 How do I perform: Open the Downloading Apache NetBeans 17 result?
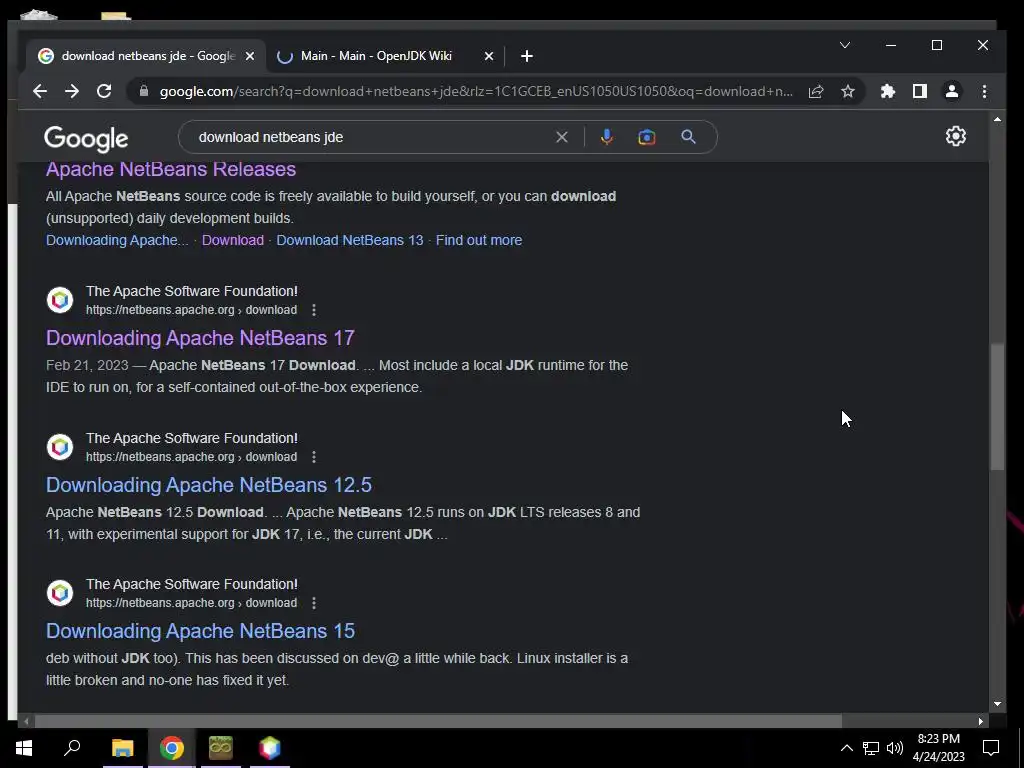200,338
